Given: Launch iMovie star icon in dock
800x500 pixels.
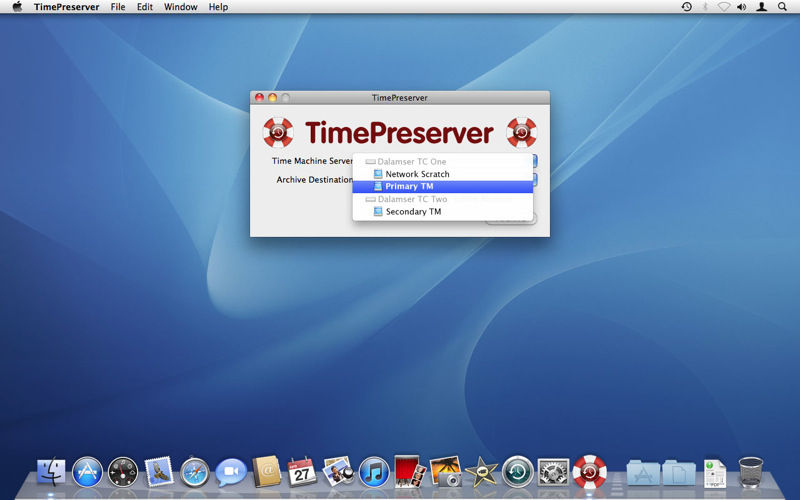Looking at the screenshot, I should (482, 471).
